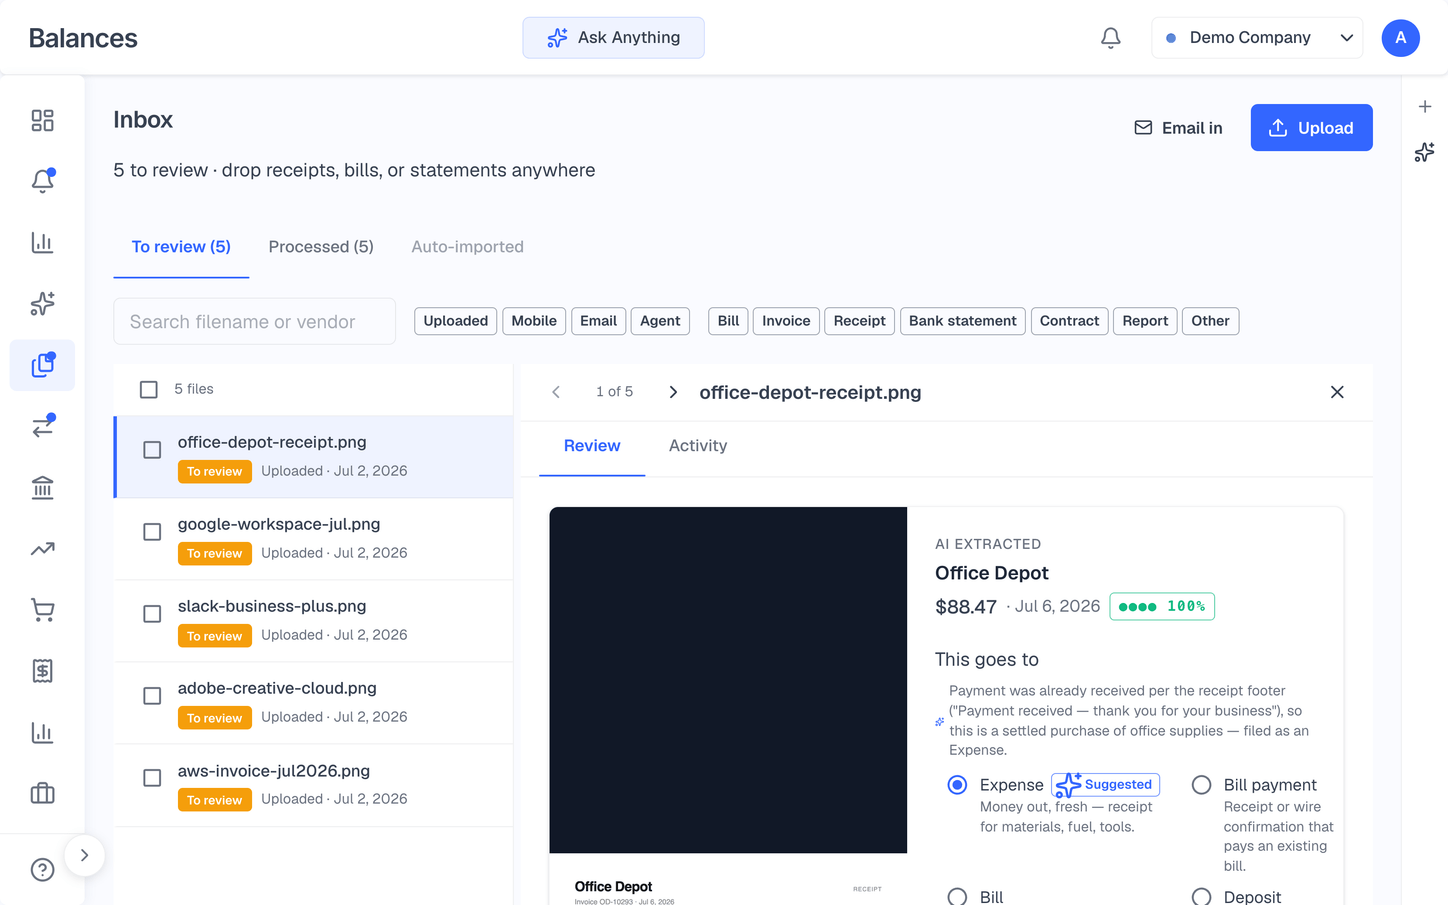Click the Email in button
This screenshot has height=905, width=1448.
pos(1178,128)
